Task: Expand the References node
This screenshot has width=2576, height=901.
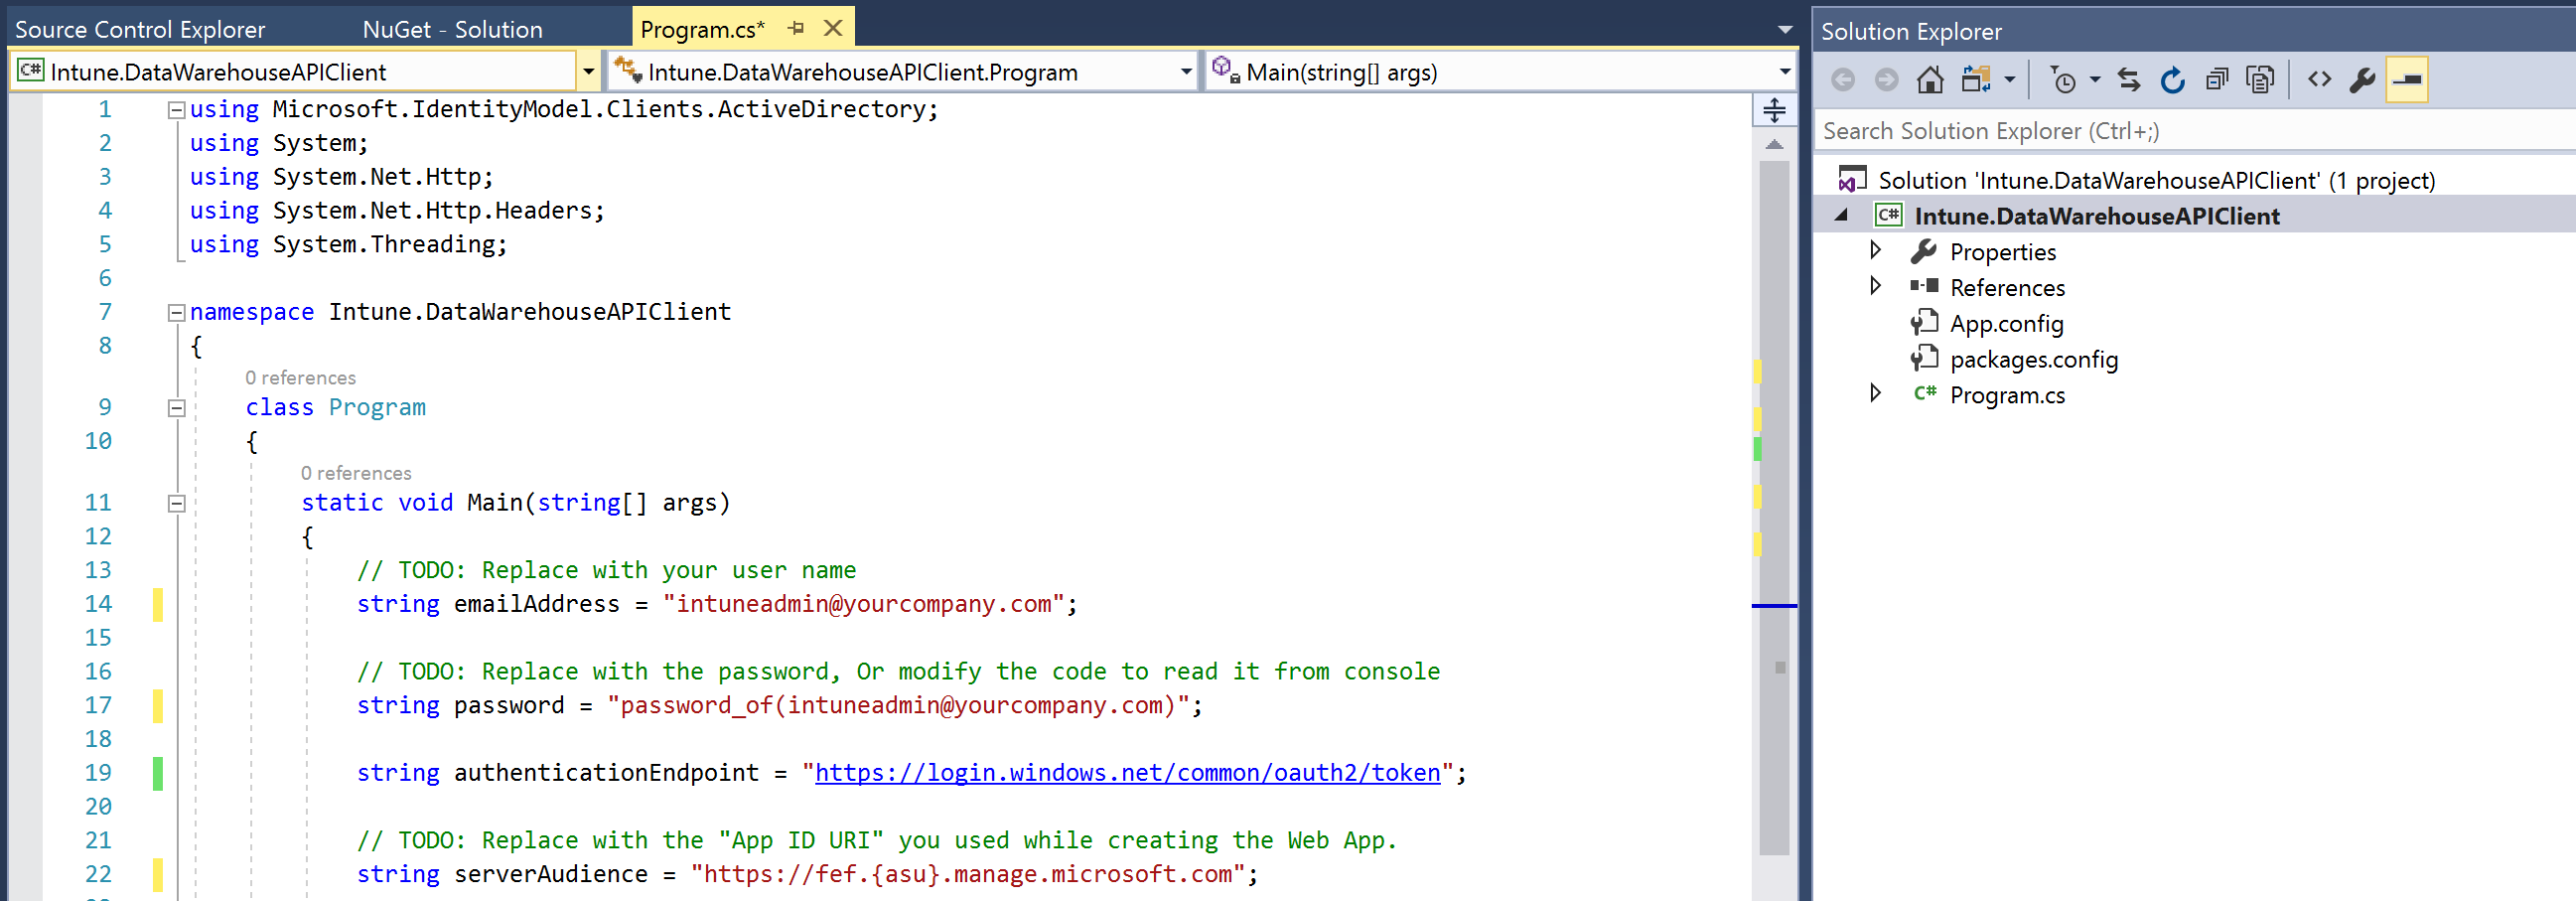Action: (x=1876, y=286)
